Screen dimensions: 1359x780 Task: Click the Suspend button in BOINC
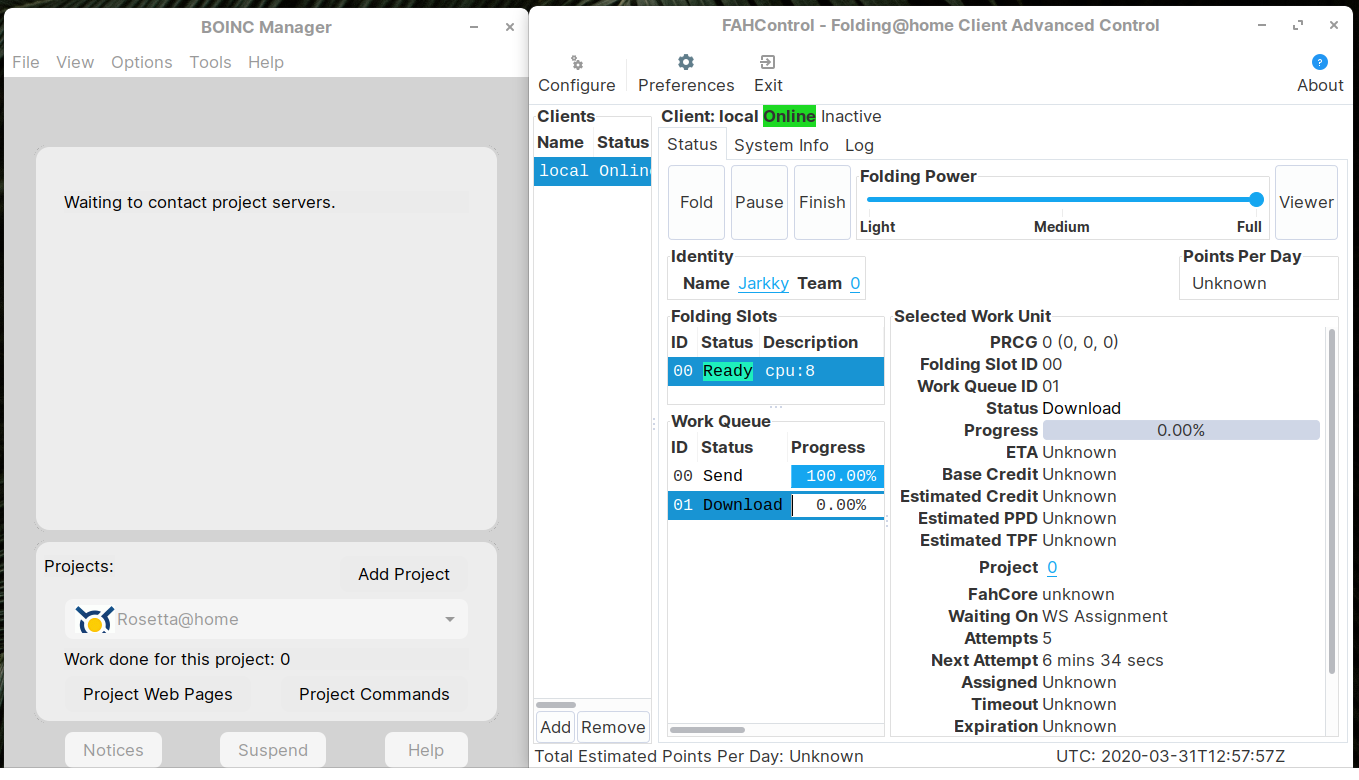[x=273, y=750]
